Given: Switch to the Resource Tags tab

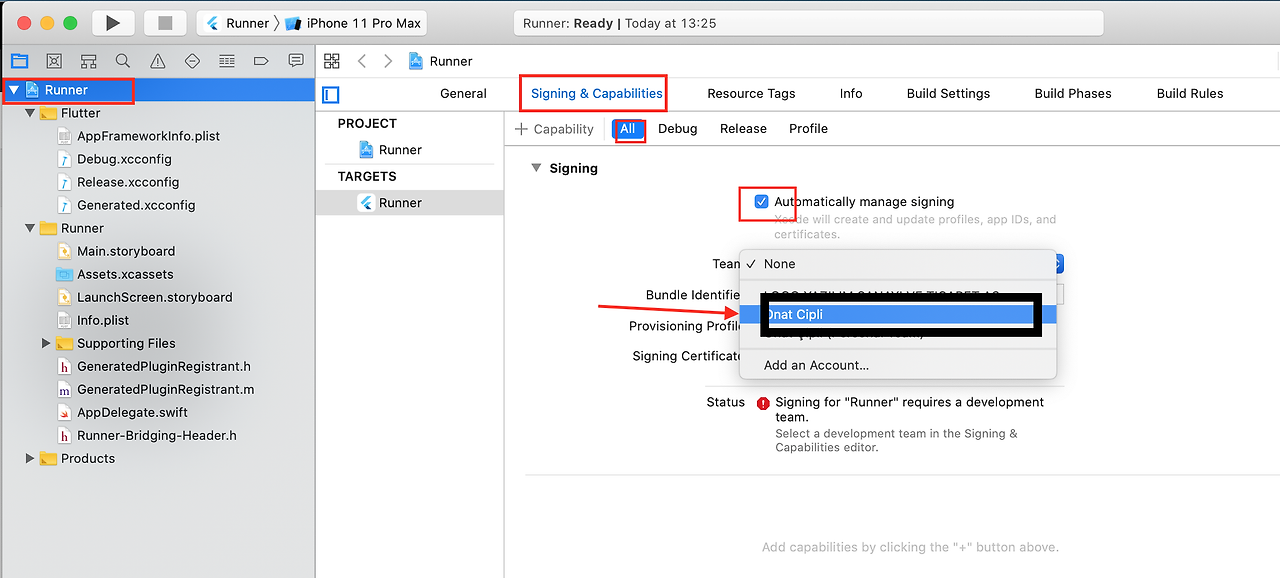Looking at the screenshot, I should (x=751, y=93).
